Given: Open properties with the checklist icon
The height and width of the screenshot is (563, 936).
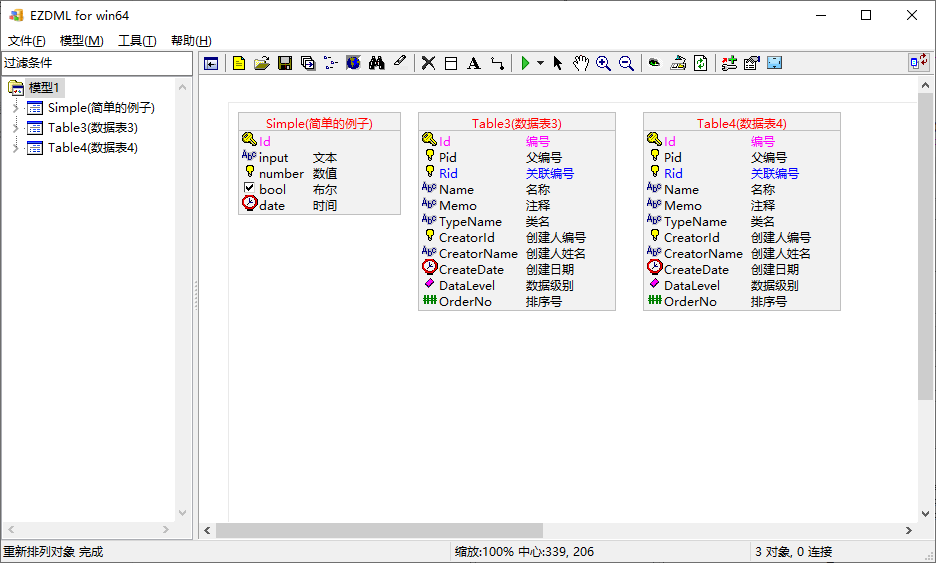Looking at the screenshot, I should pyautogui.click(x=752, y=63).
